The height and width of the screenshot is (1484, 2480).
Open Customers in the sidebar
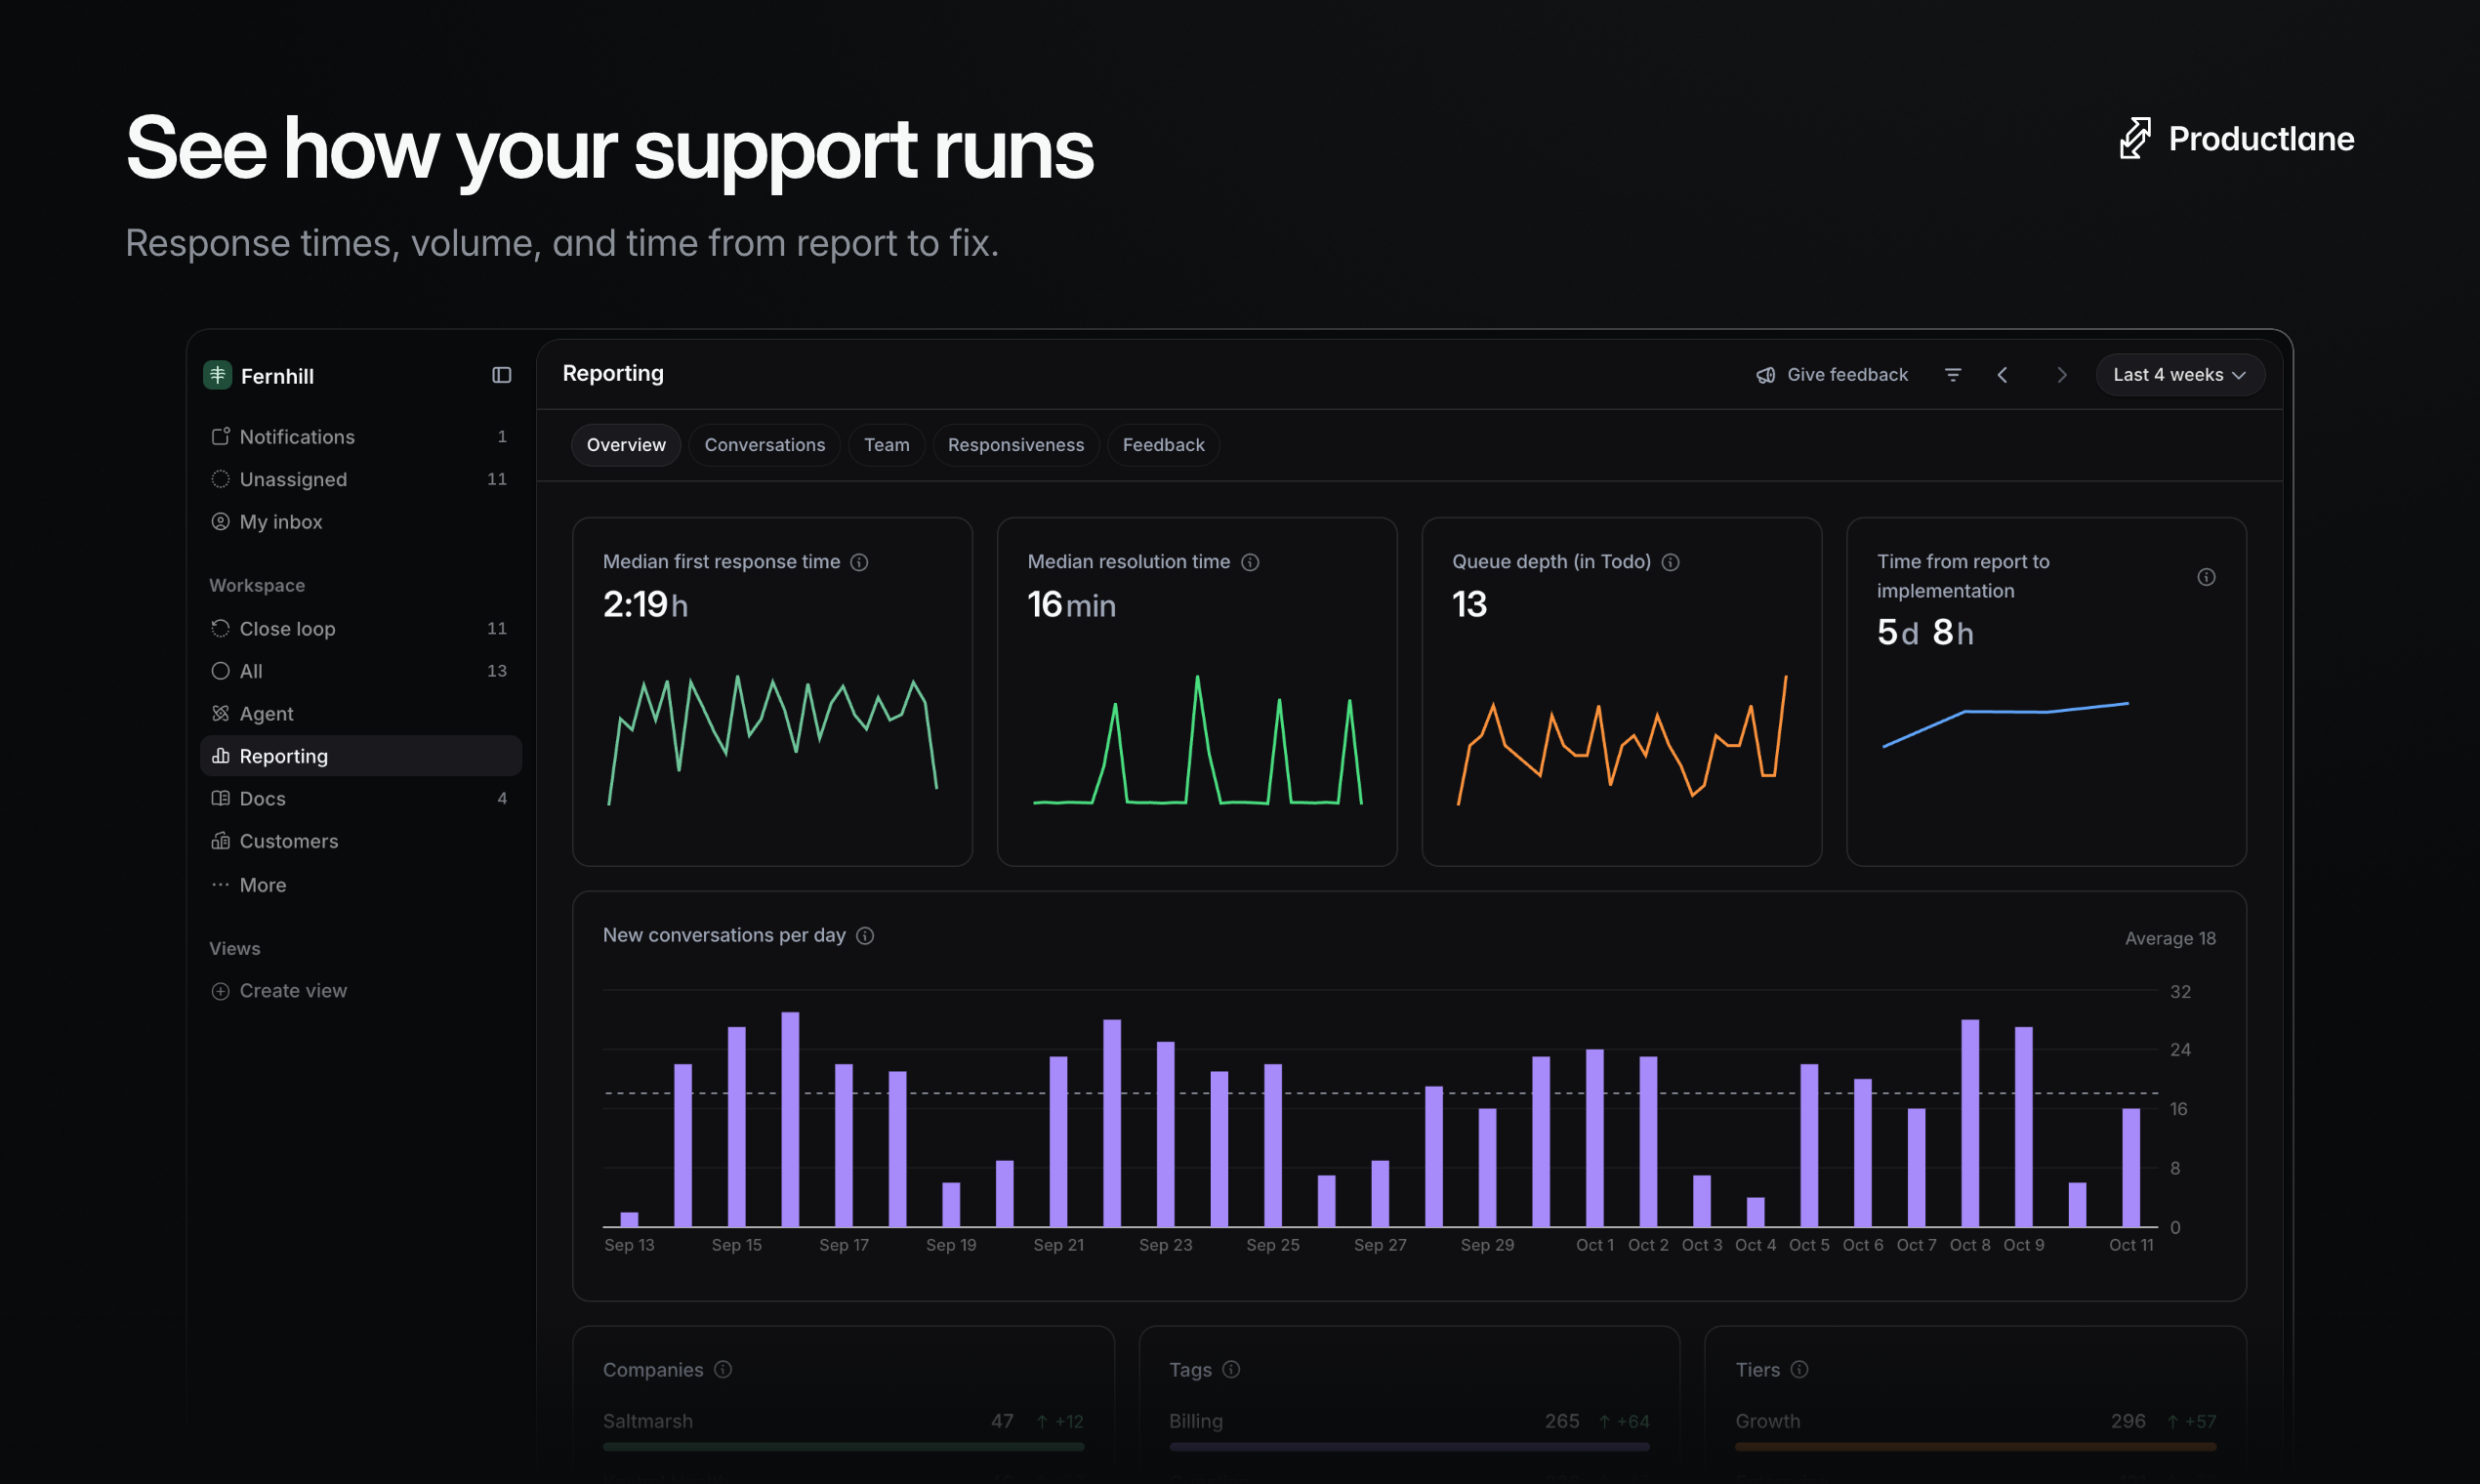click(x=361, y=841)
